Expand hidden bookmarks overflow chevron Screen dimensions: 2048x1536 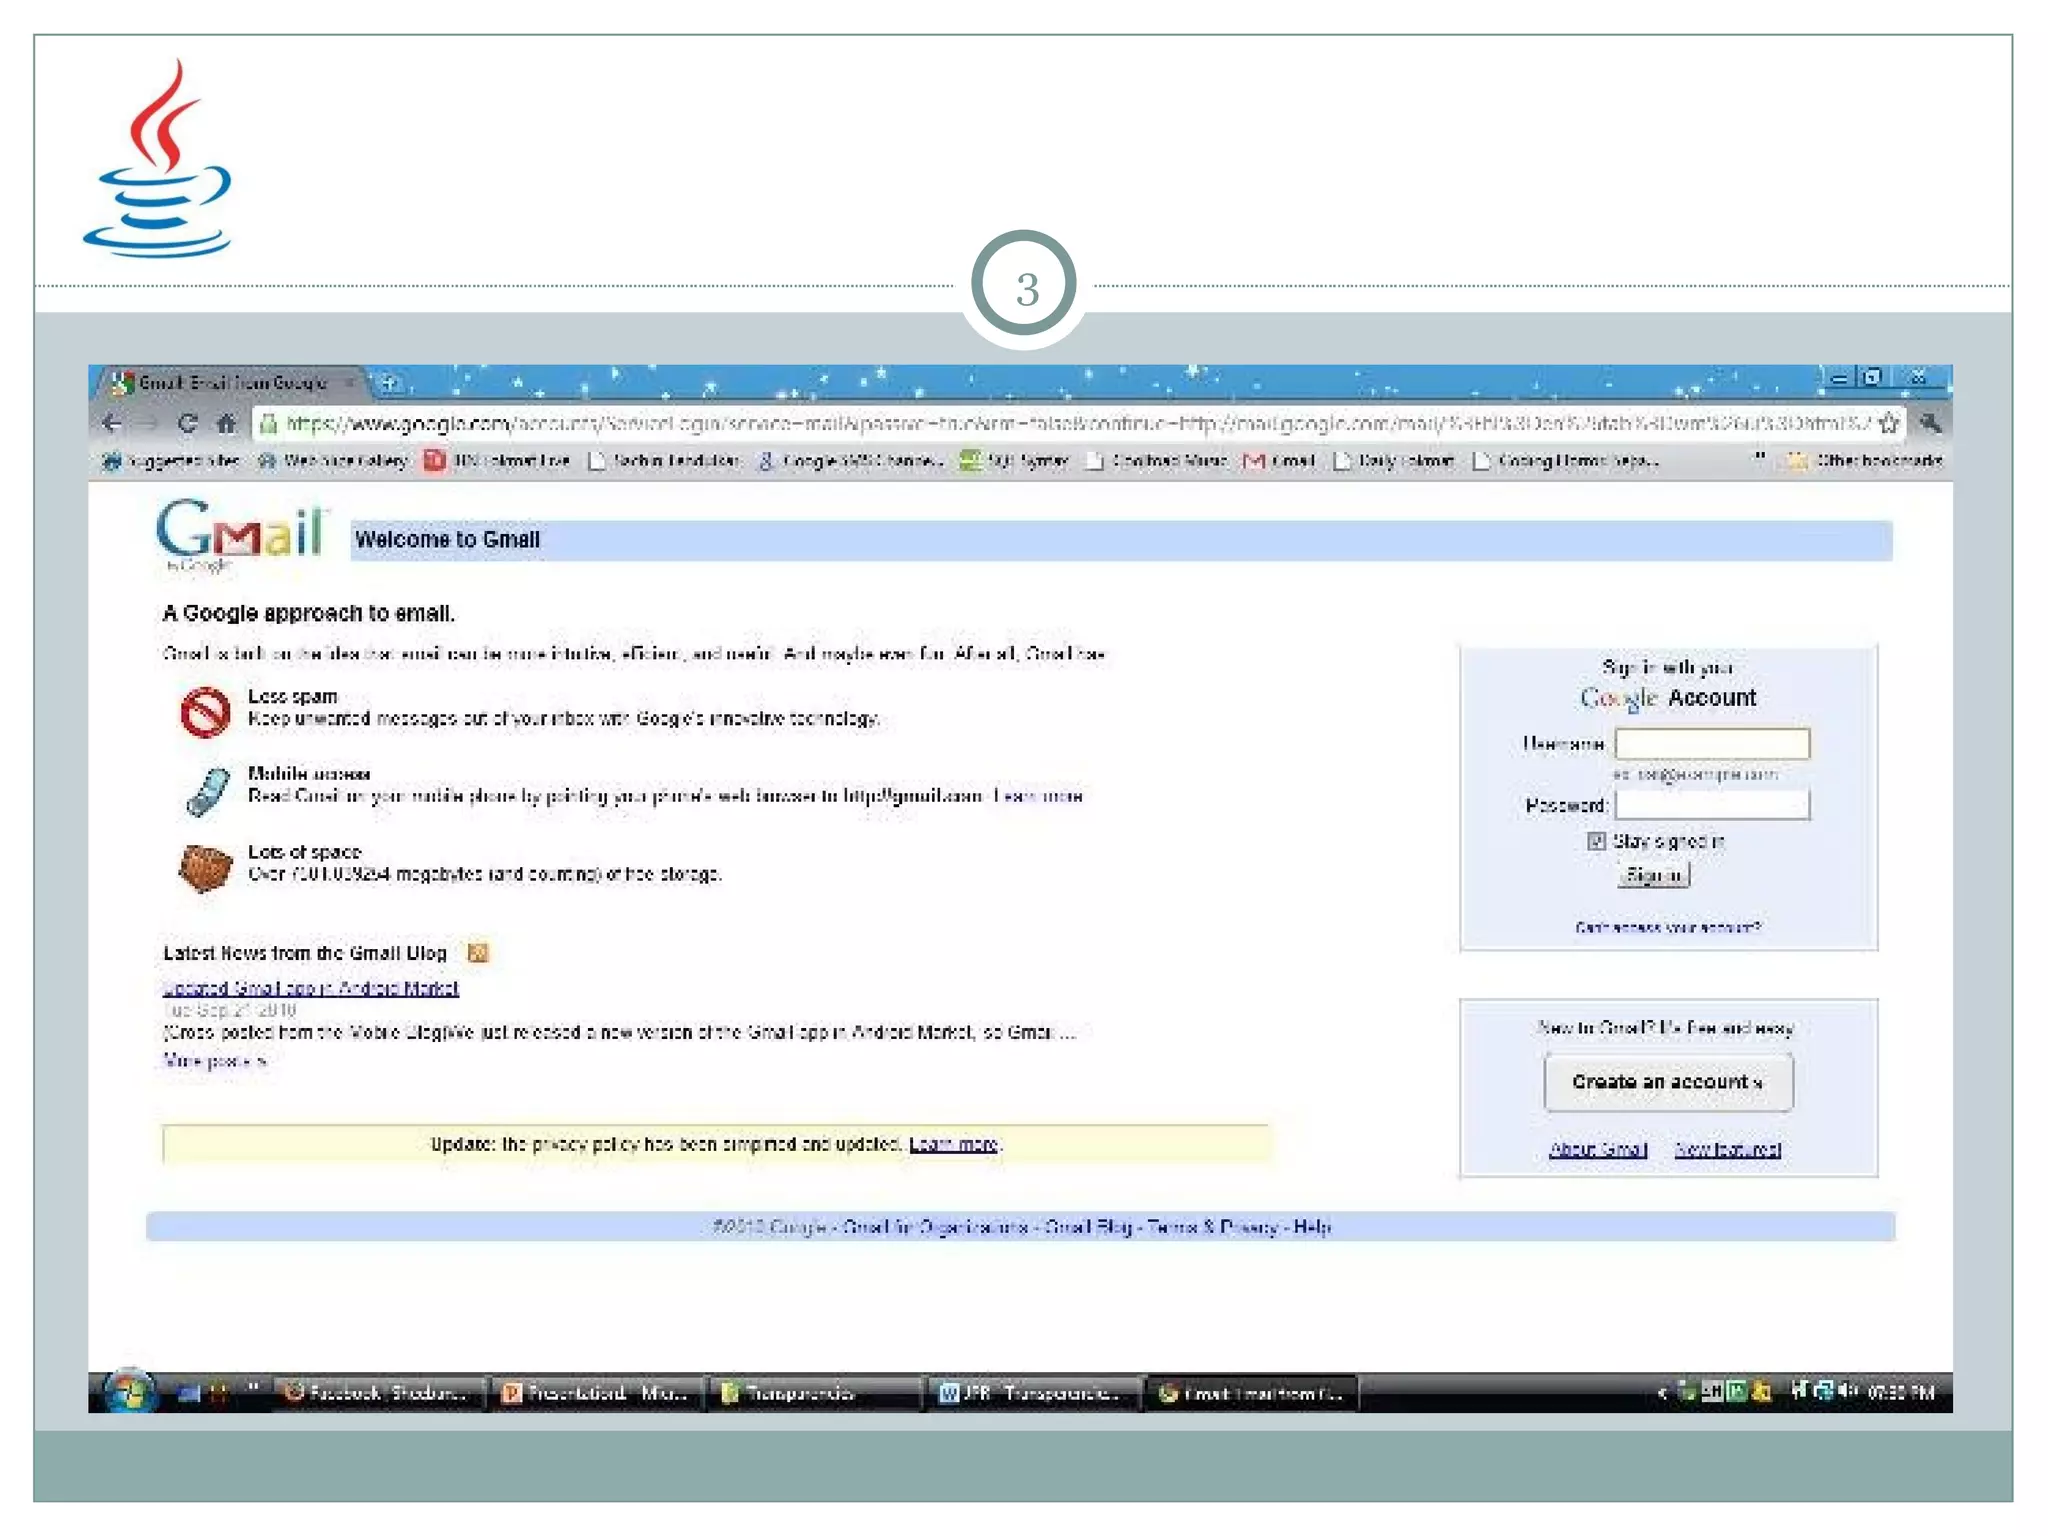tap(1760, 458)
